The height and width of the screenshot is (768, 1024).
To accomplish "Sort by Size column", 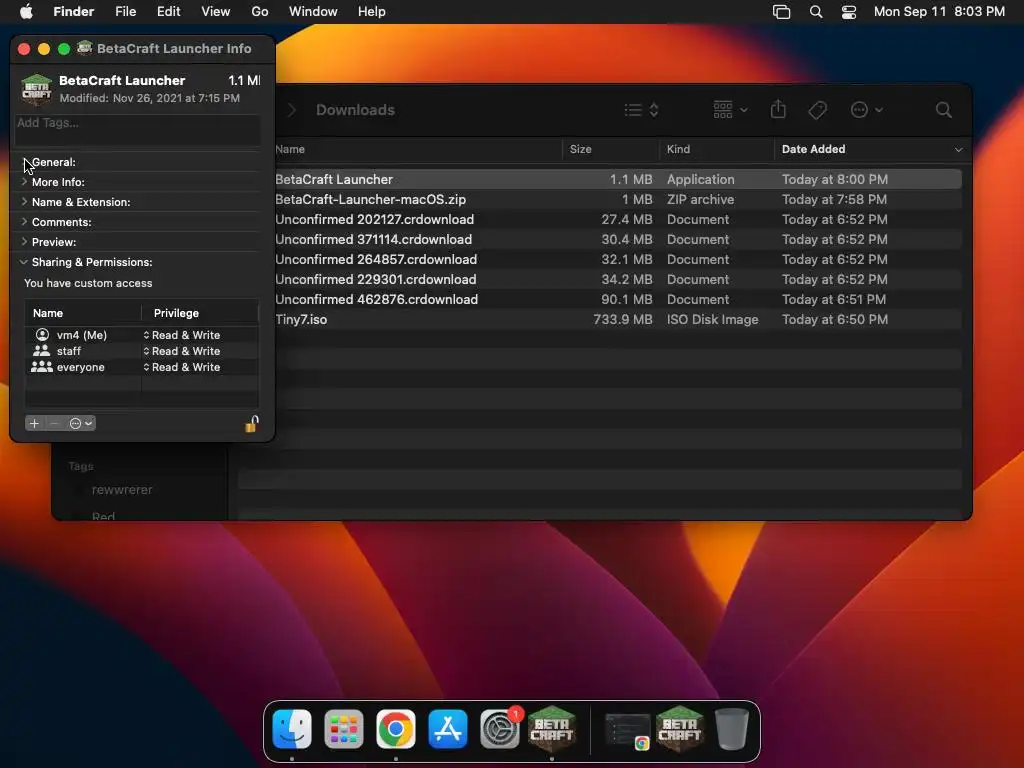I will [611, 150].
